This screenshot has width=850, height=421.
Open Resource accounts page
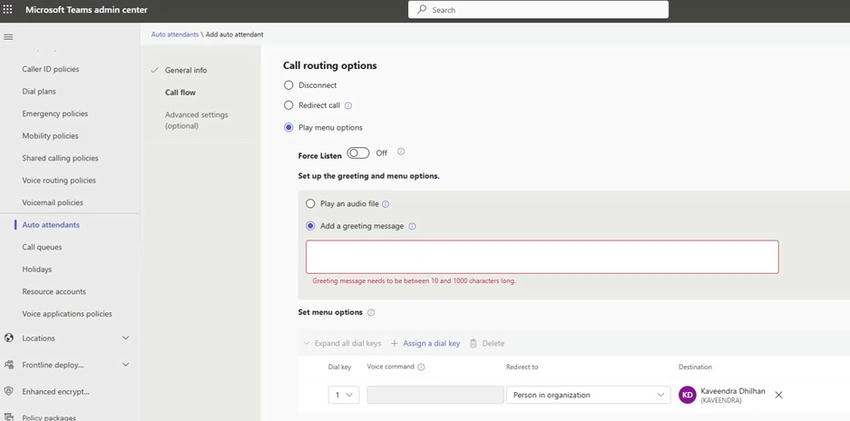54,292
